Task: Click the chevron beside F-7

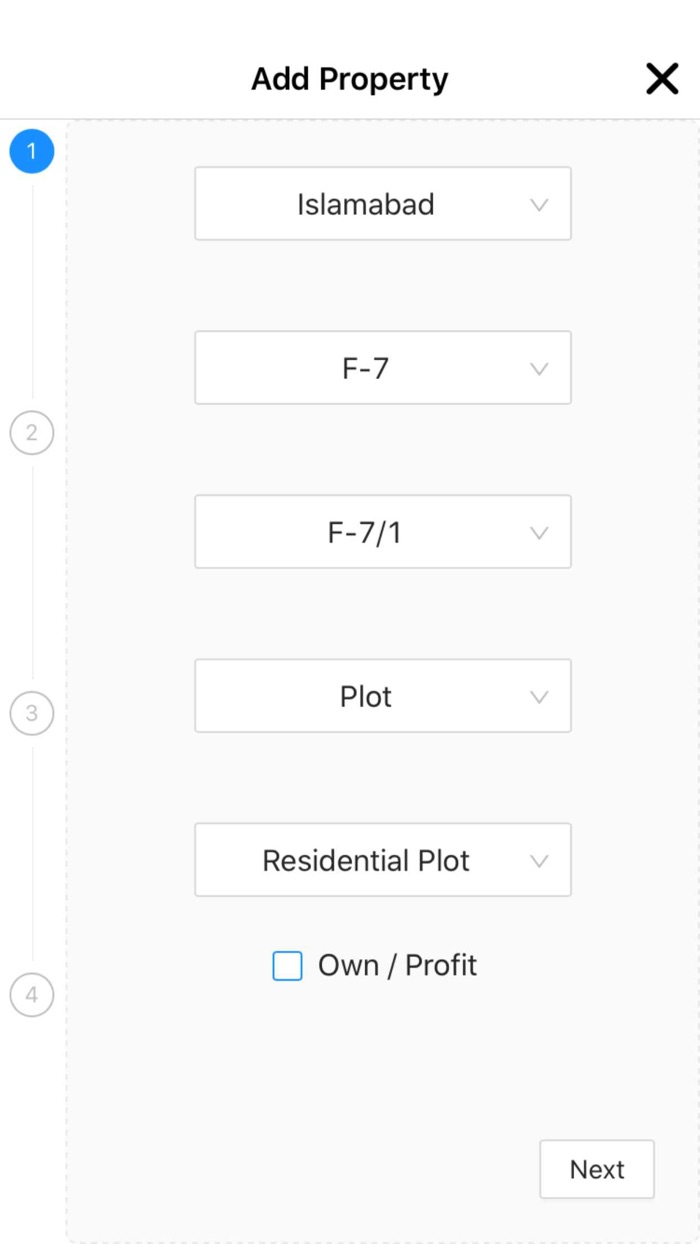Action: pyautogui.click(x=539, y=368)
